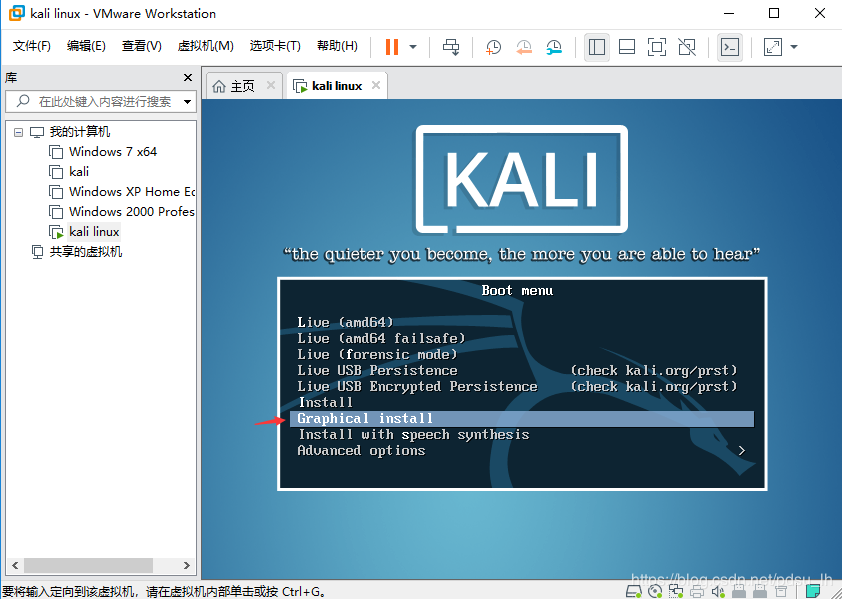Click the network adapter status icon

(x=676, y=592)
